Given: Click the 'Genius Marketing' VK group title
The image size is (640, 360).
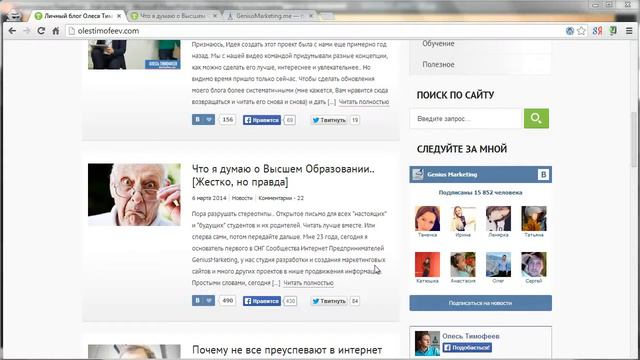Looking at the screenshot, I should (x=452, y=175).
